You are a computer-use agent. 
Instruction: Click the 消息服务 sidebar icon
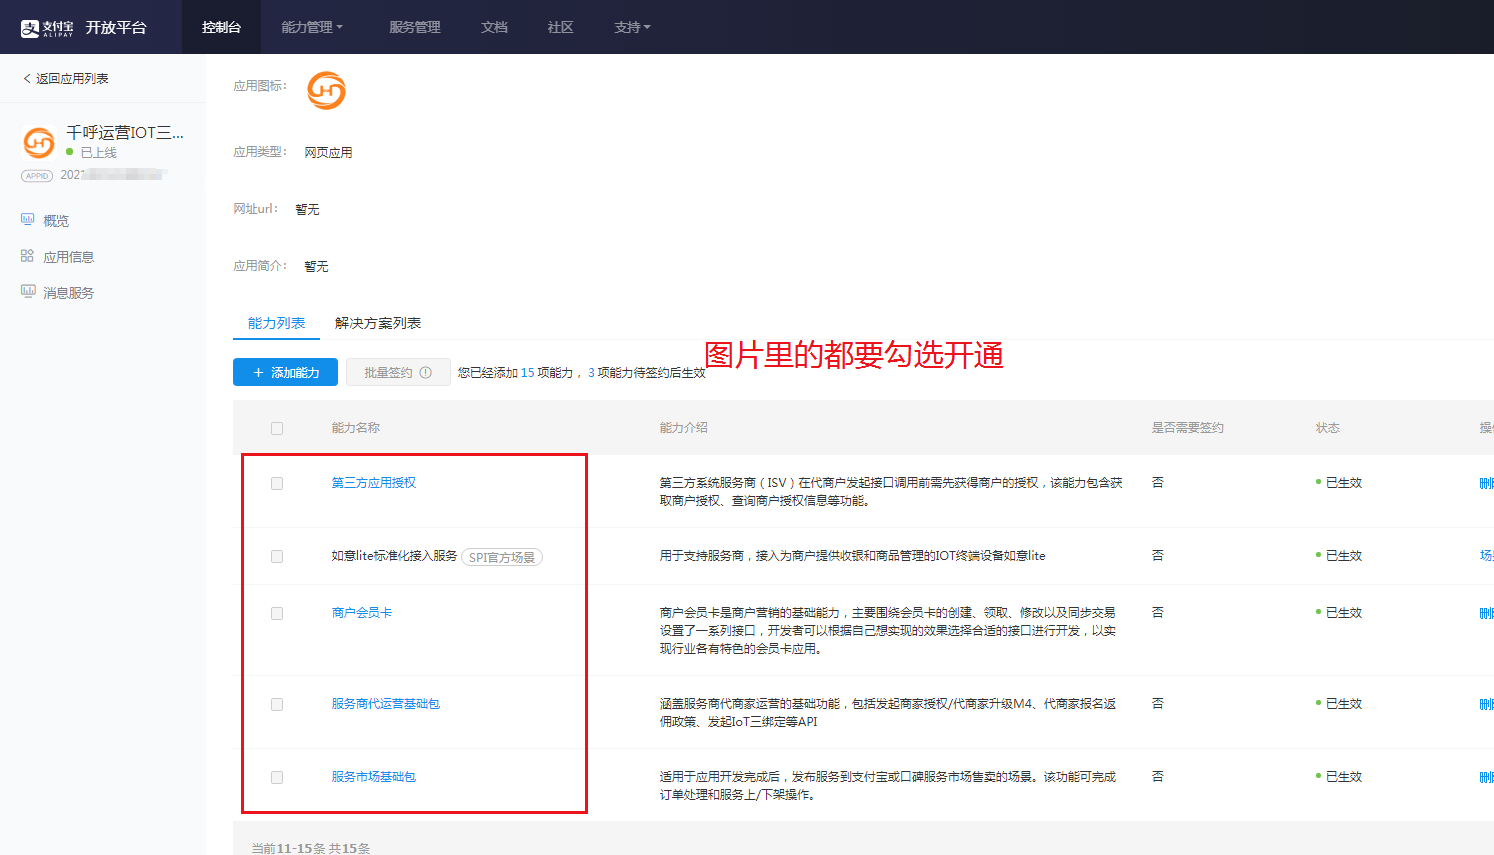click(x=28, y=292)
